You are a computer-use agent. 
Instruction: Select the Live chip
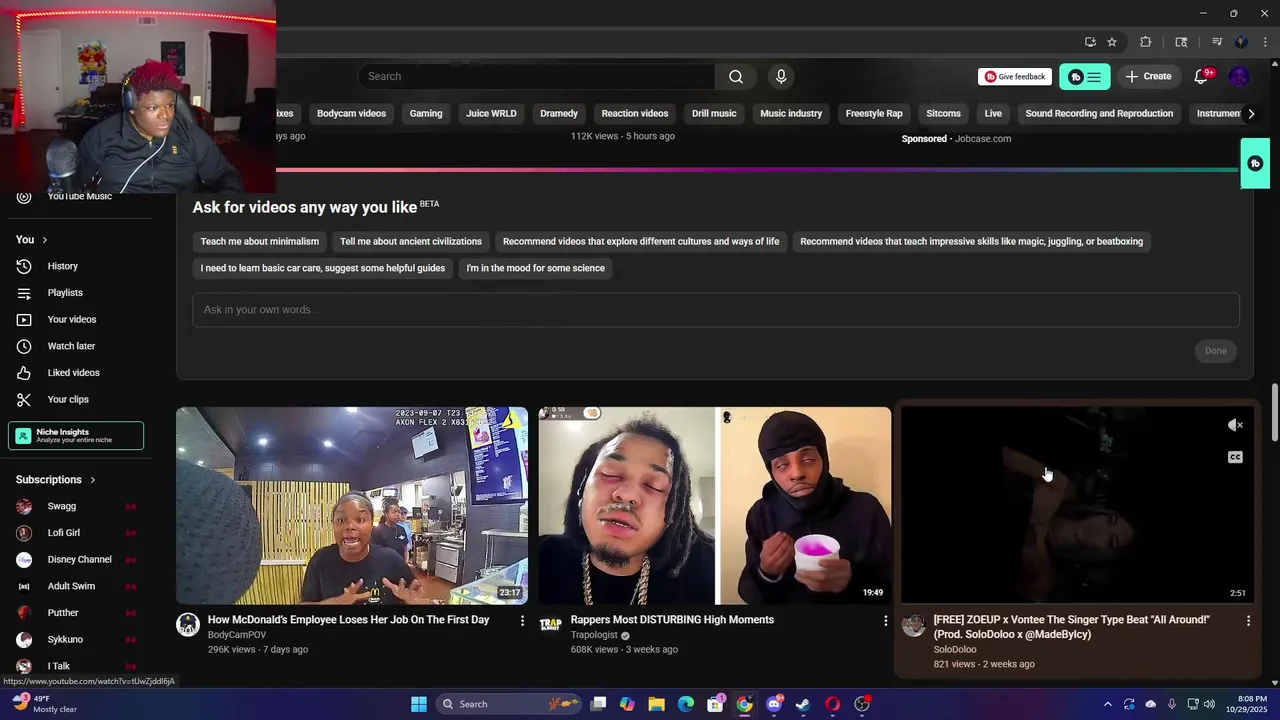click(993, 114)
